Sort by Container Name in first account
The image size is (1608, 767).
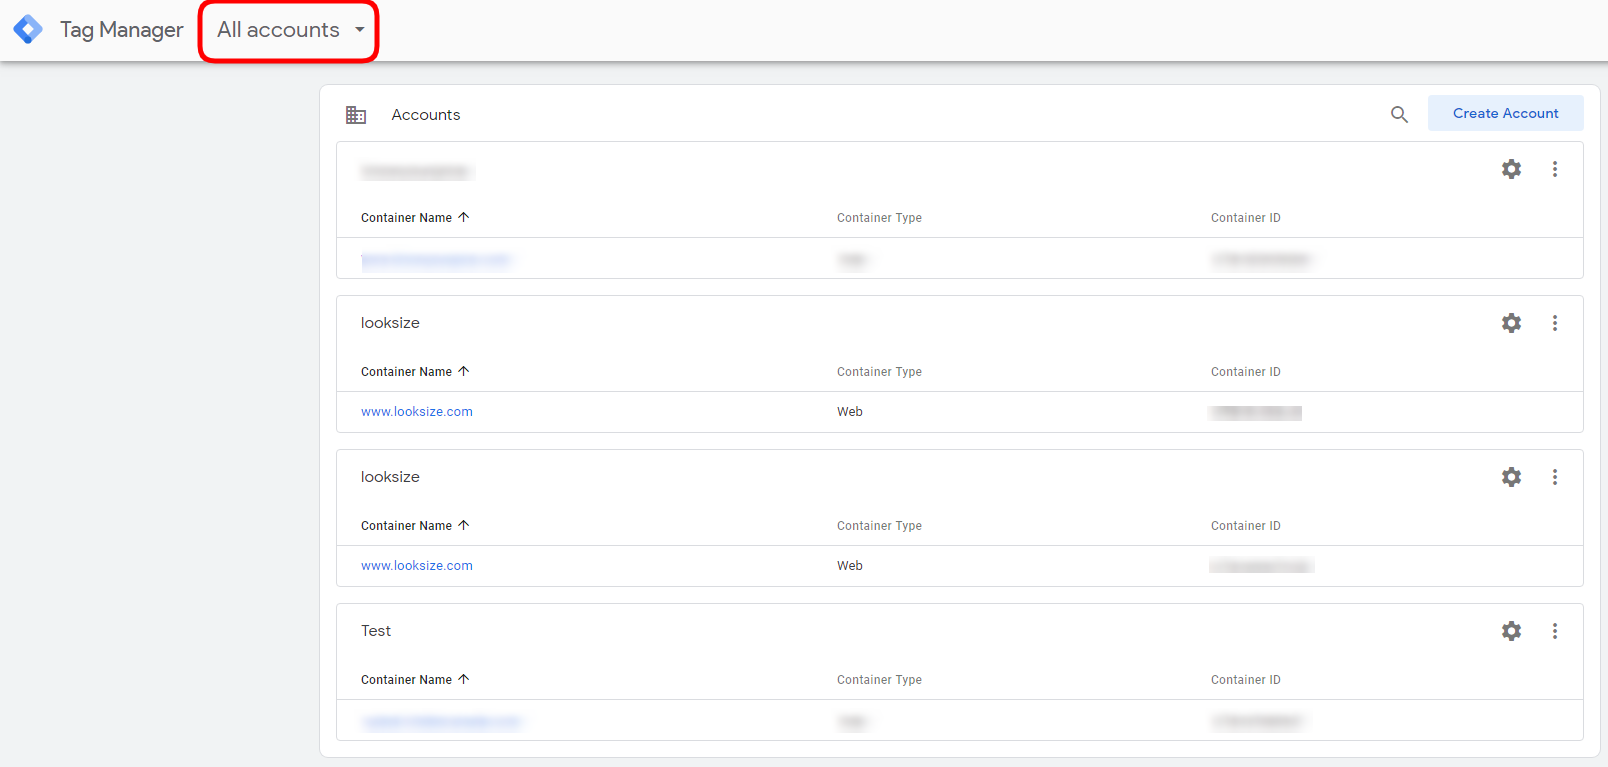point(415,218)
